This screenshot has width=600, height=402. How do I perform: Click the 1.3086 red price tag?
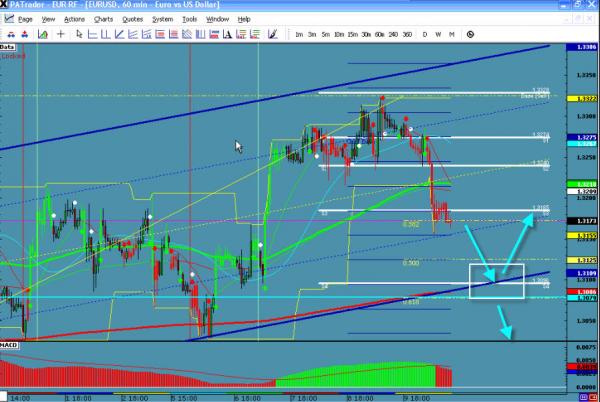(x=584, y=292)
